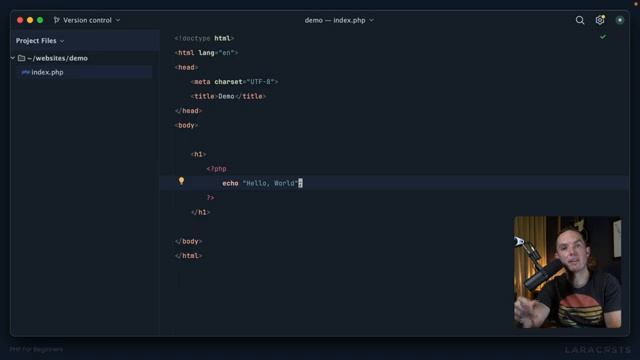Open the IDE settings gear icon

(600, 20)
